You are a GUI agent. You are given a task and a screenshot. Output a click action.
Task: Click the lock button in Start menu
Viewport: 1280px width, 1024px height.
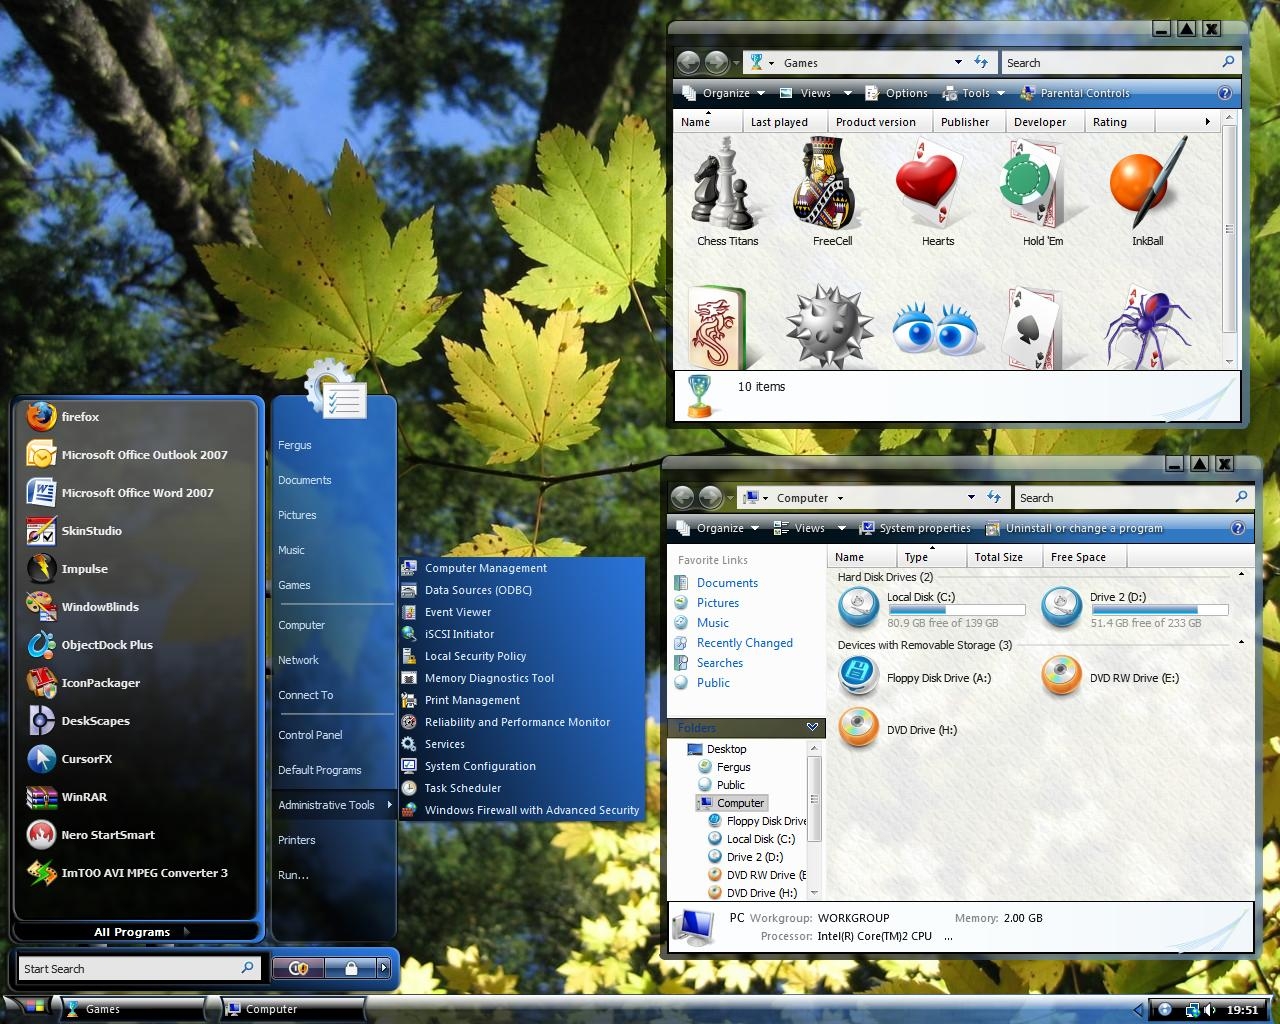351,967
